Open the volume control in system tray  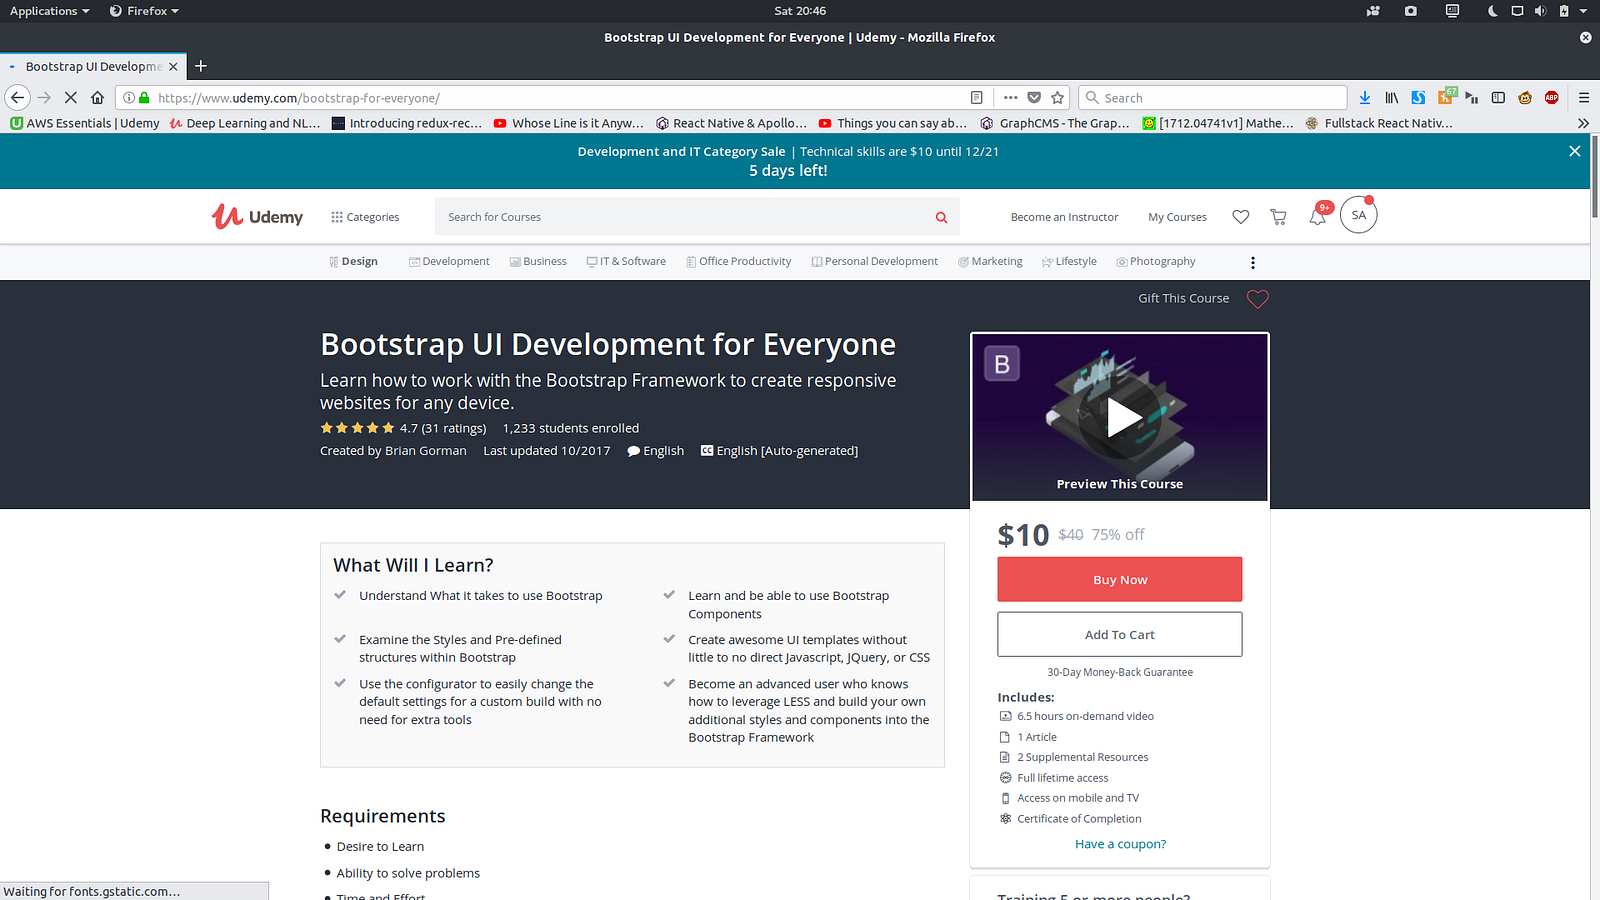1540,11
